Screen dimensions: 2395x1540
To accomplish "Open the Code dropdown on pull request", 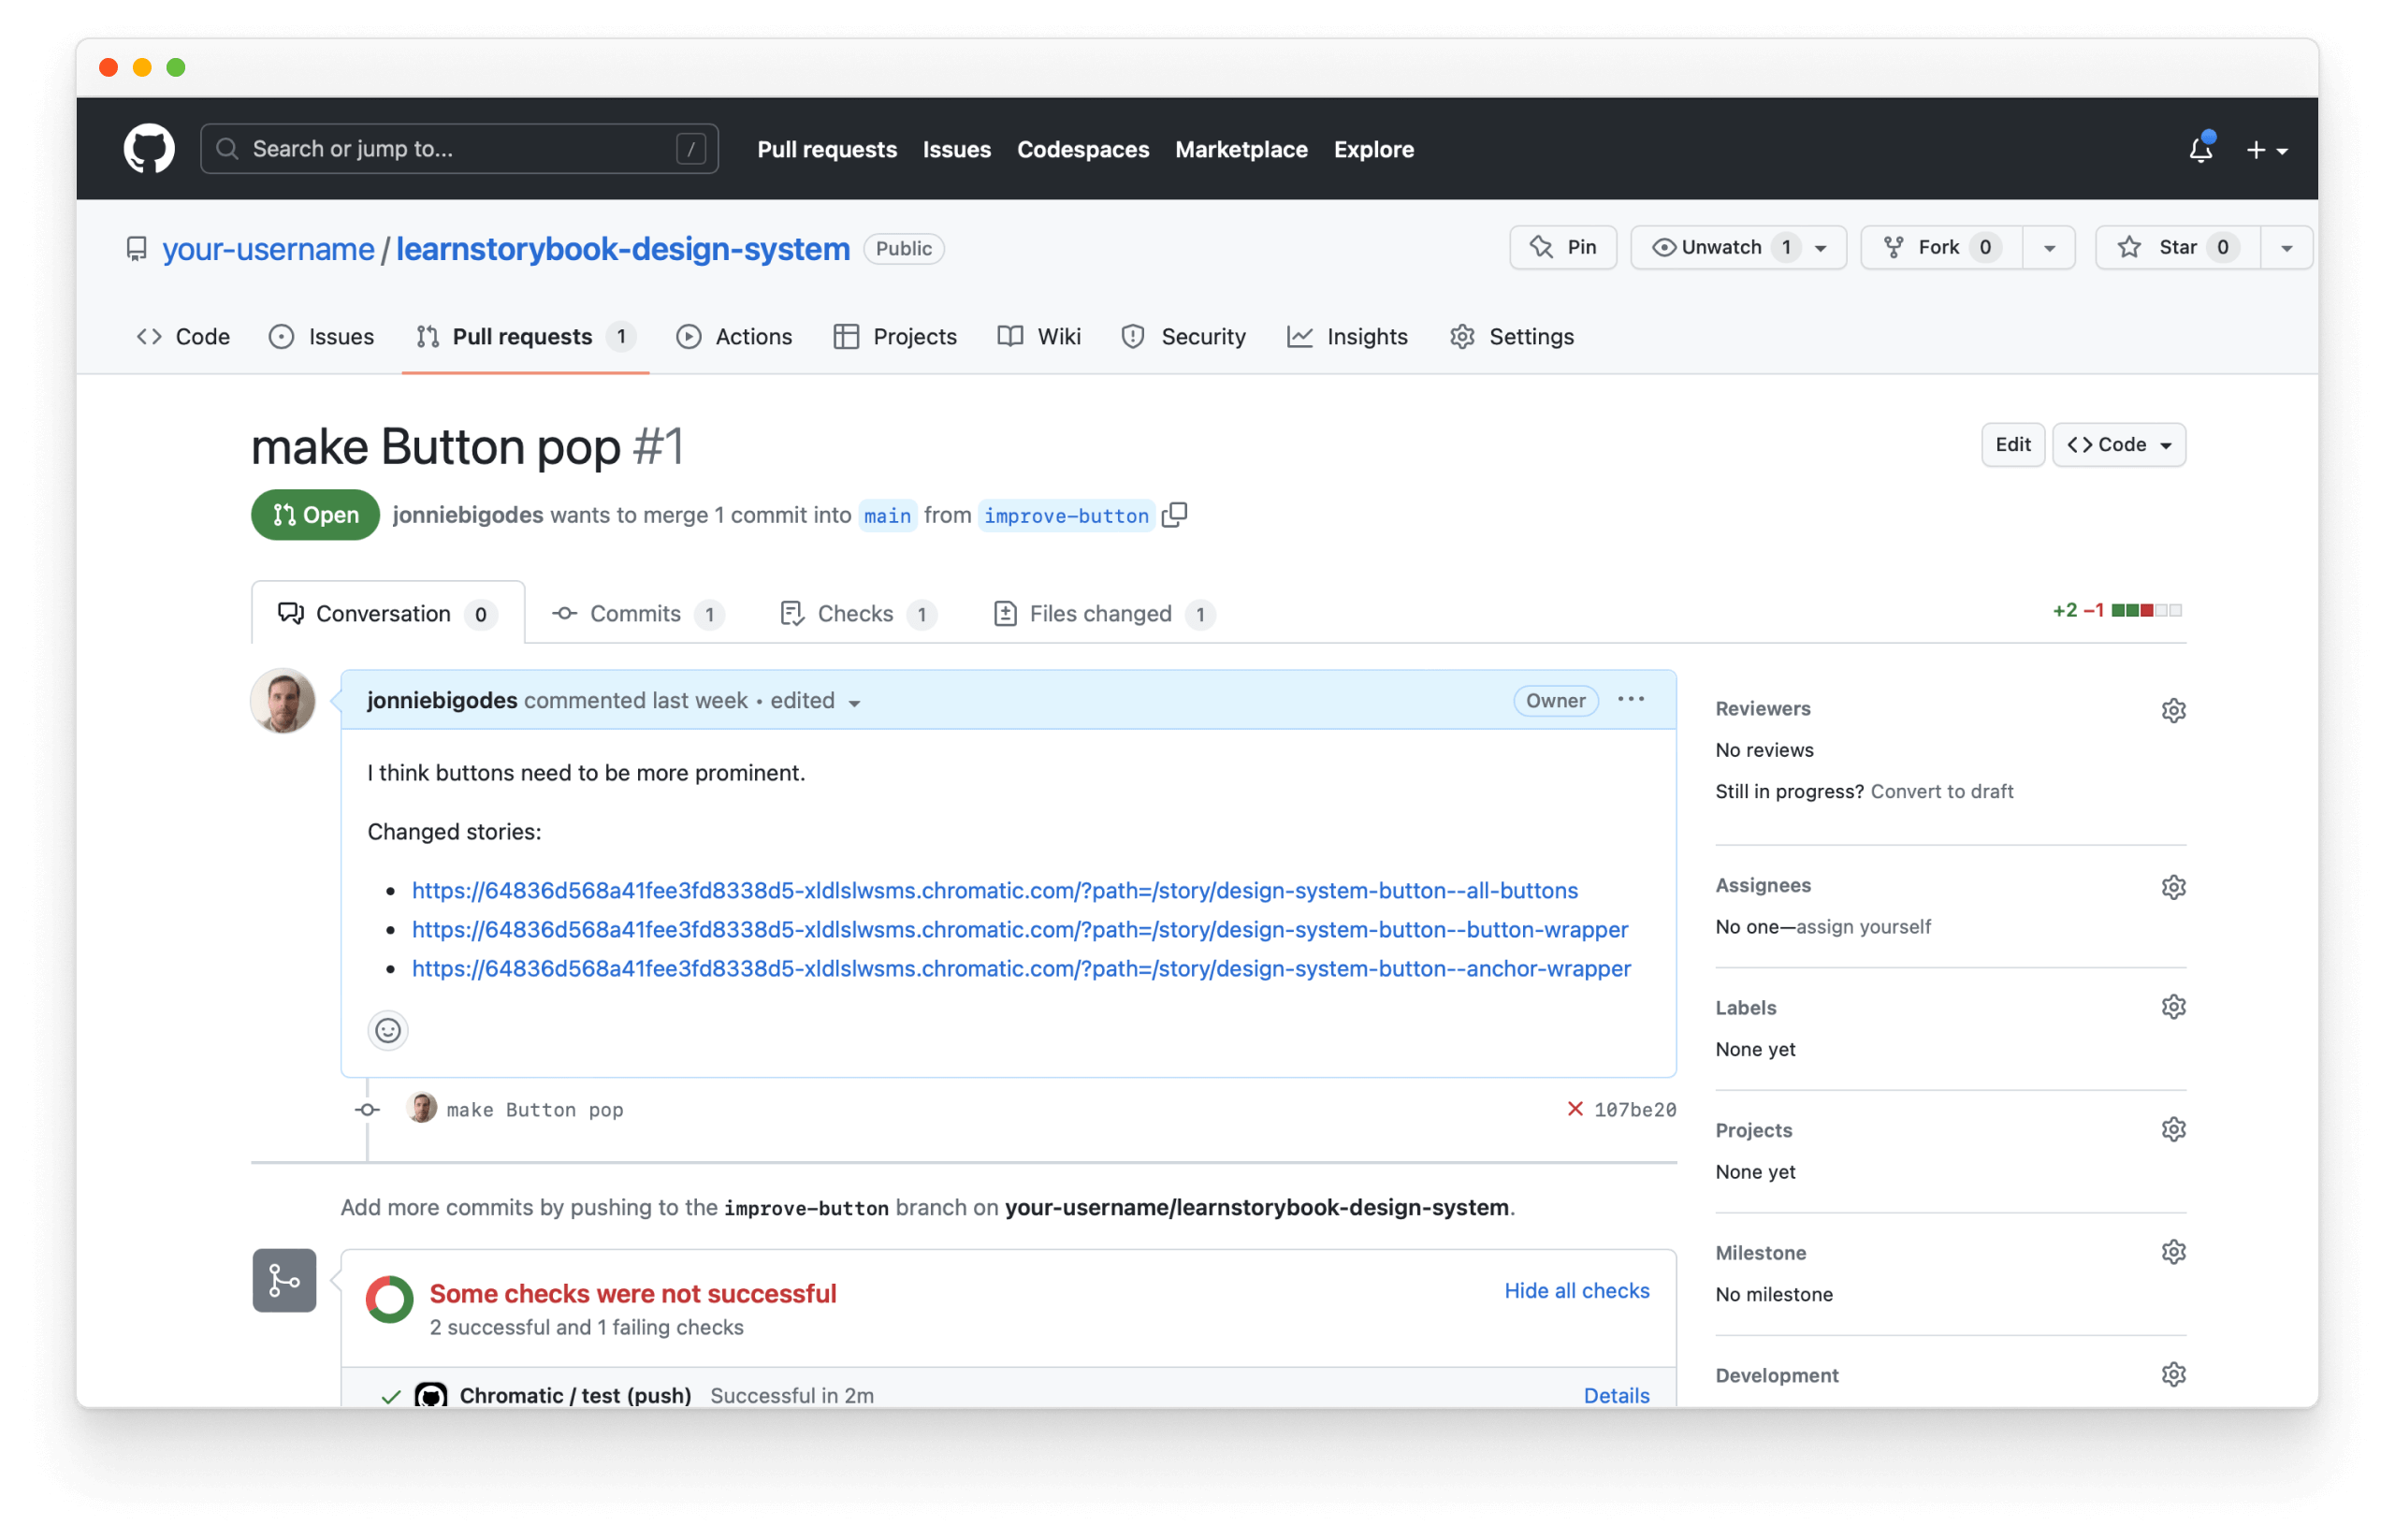I will [x=2117, y=443].
